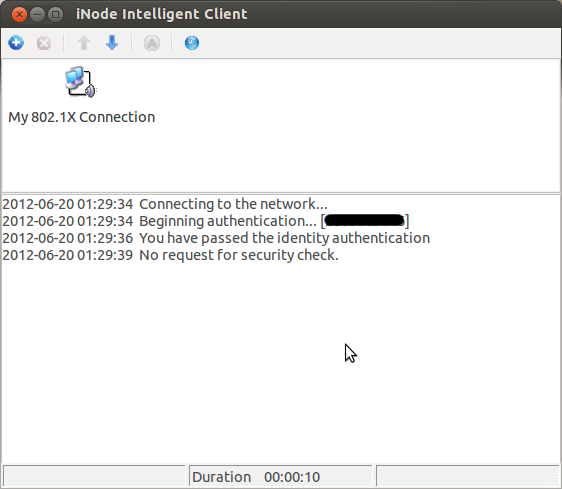The image size is (562, 489).
Task: Click the 'Connecting to the network...' log line
Action: point(165,204)
